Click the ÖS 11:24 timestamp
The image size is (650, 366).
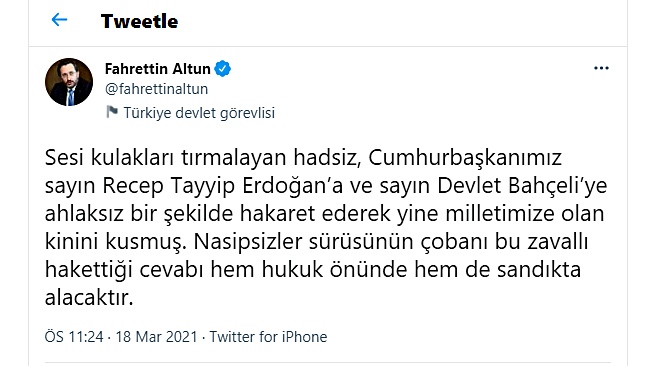pos(74,337)
